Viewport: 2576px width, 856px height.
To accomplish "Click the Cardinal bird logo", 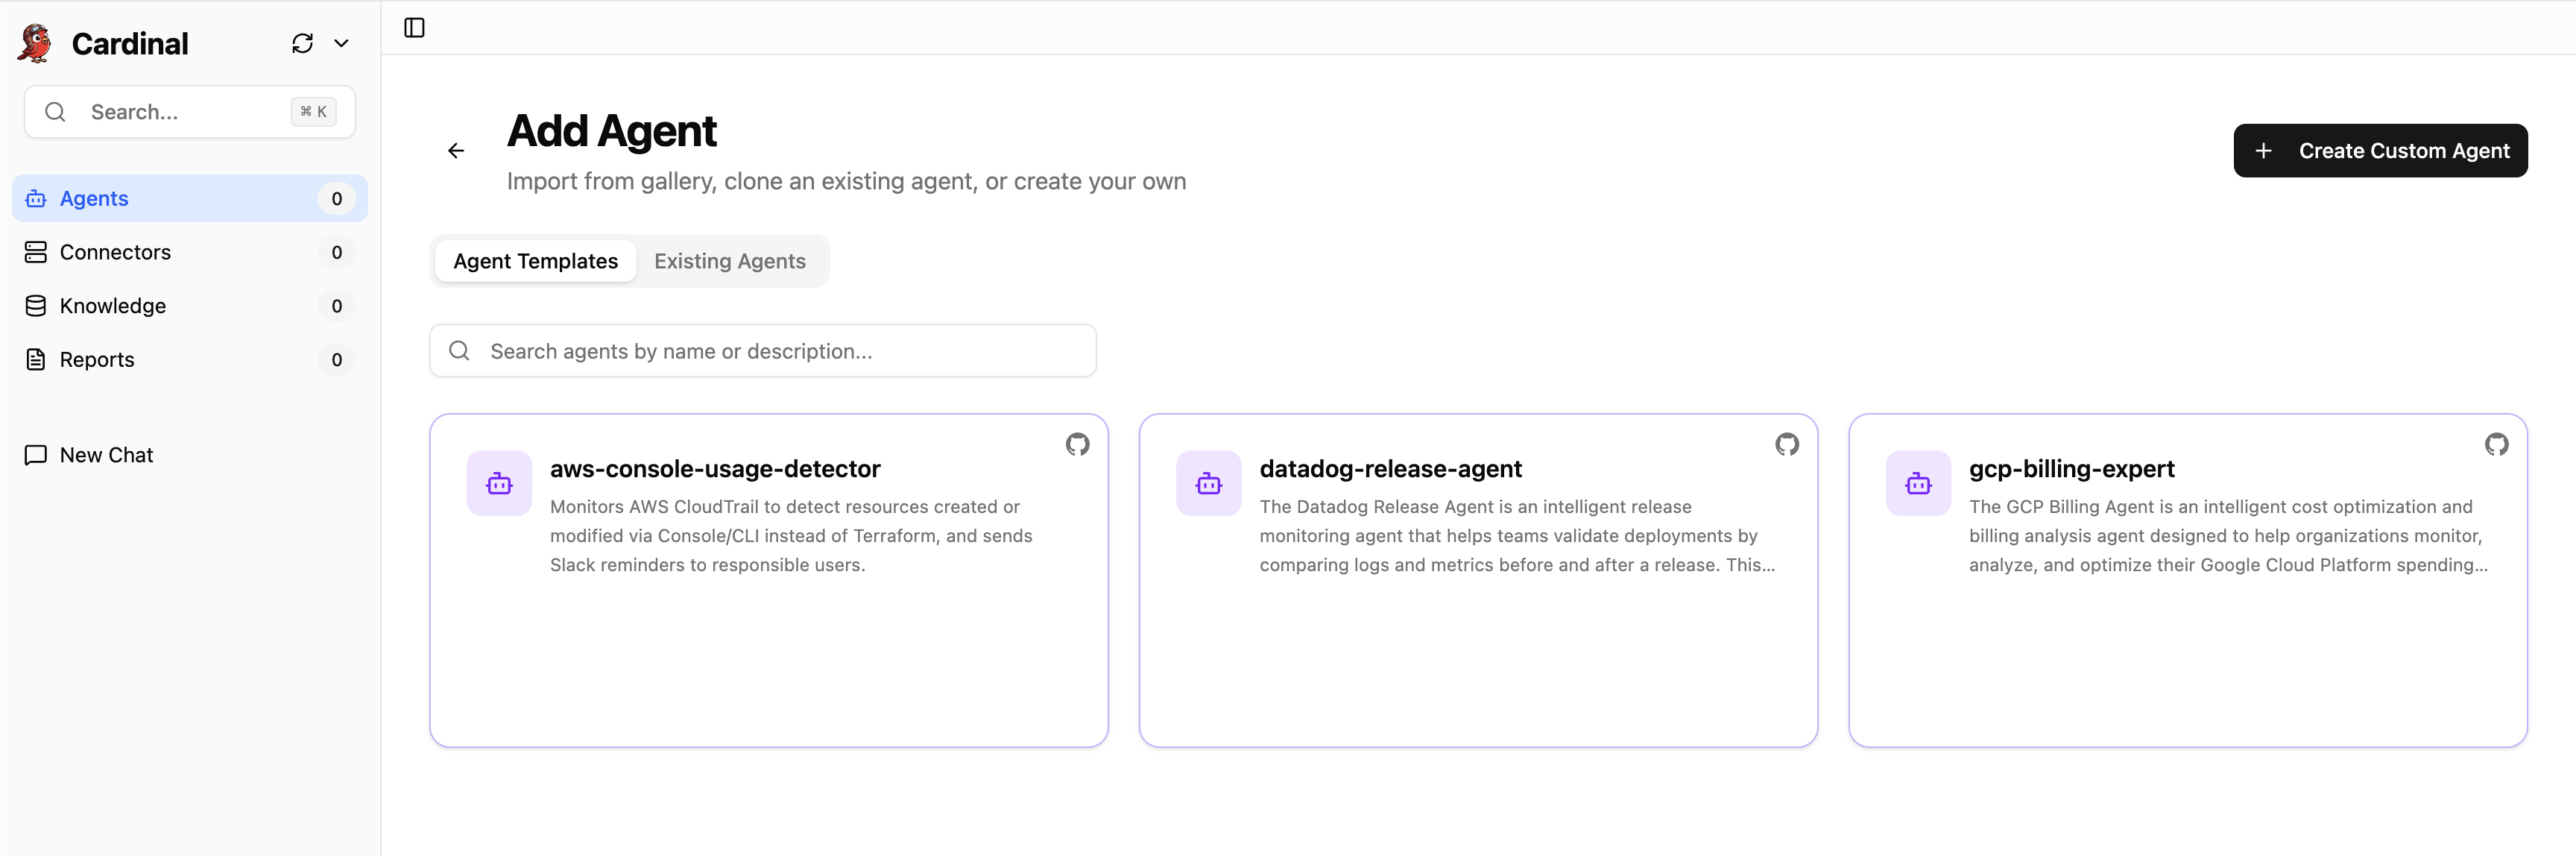I will pyautogui.click(x=36, y=43).
